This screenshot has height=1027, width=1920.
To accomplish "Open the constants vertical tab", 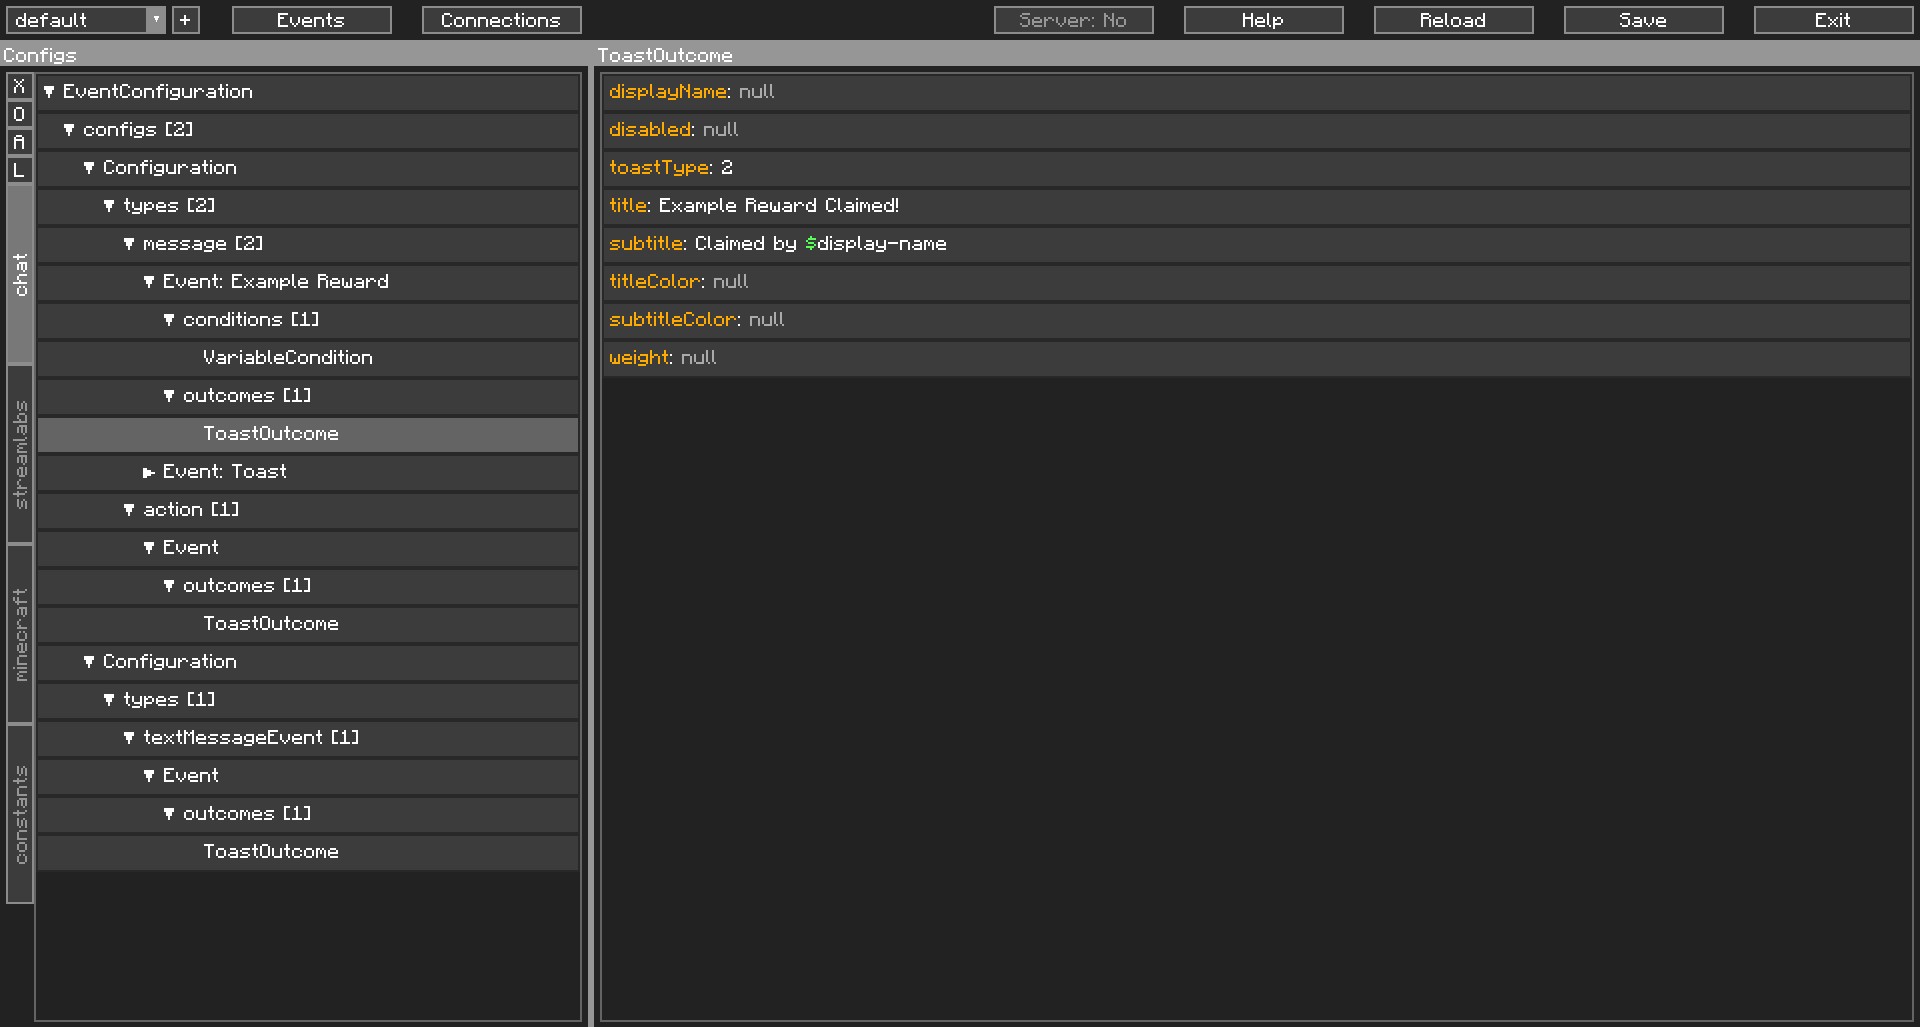I will [20, 814].
